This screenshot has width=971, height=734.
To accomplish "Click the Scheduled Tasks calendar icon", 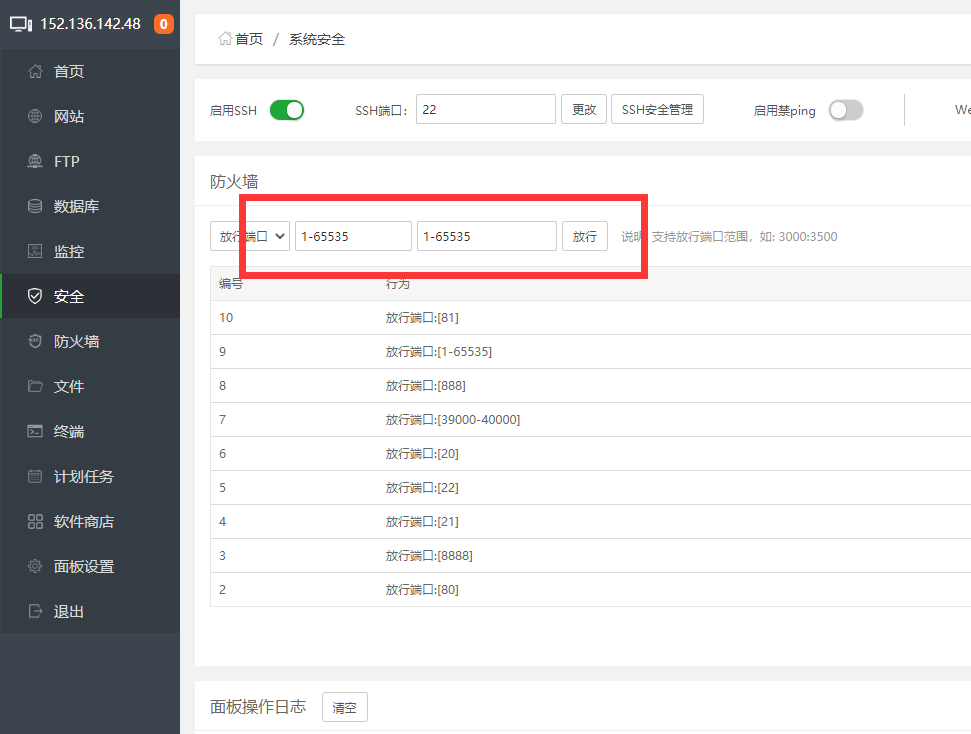I will tap(35, 476).
